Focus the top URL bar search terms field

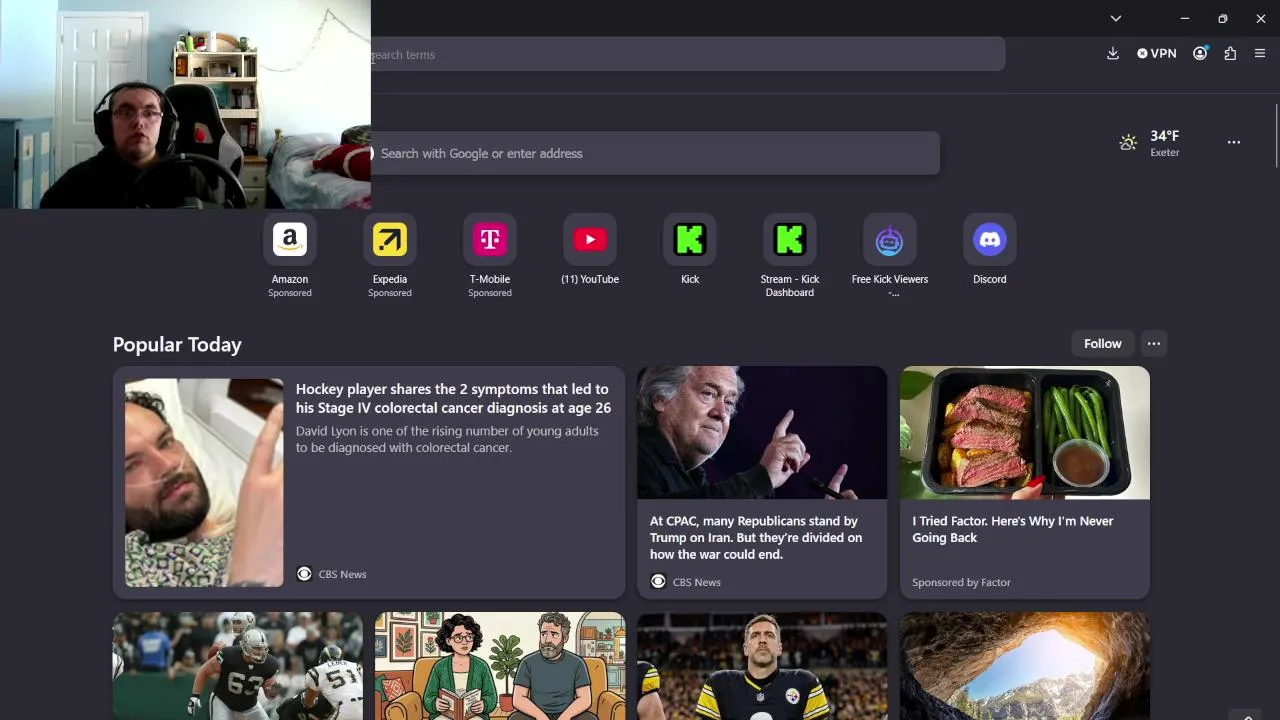(687, 55)
